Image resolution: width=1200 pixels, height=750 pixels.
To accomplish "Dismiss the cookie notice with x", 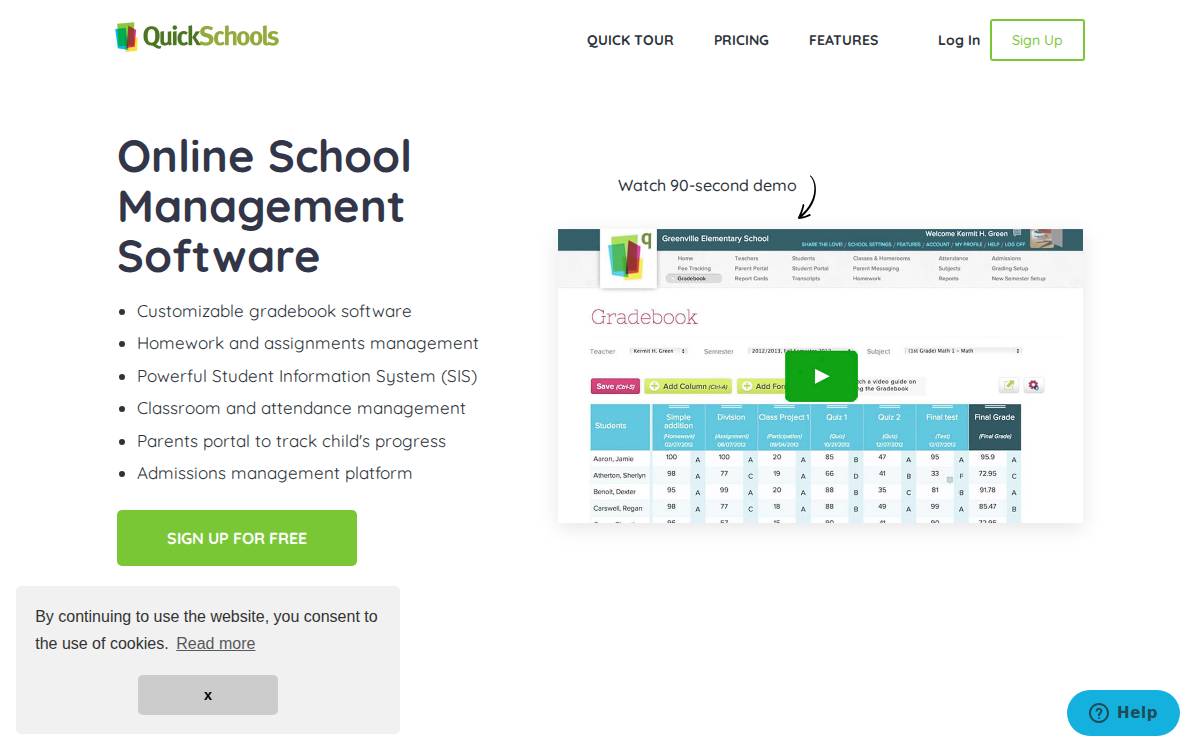I will tap(208, 695).
